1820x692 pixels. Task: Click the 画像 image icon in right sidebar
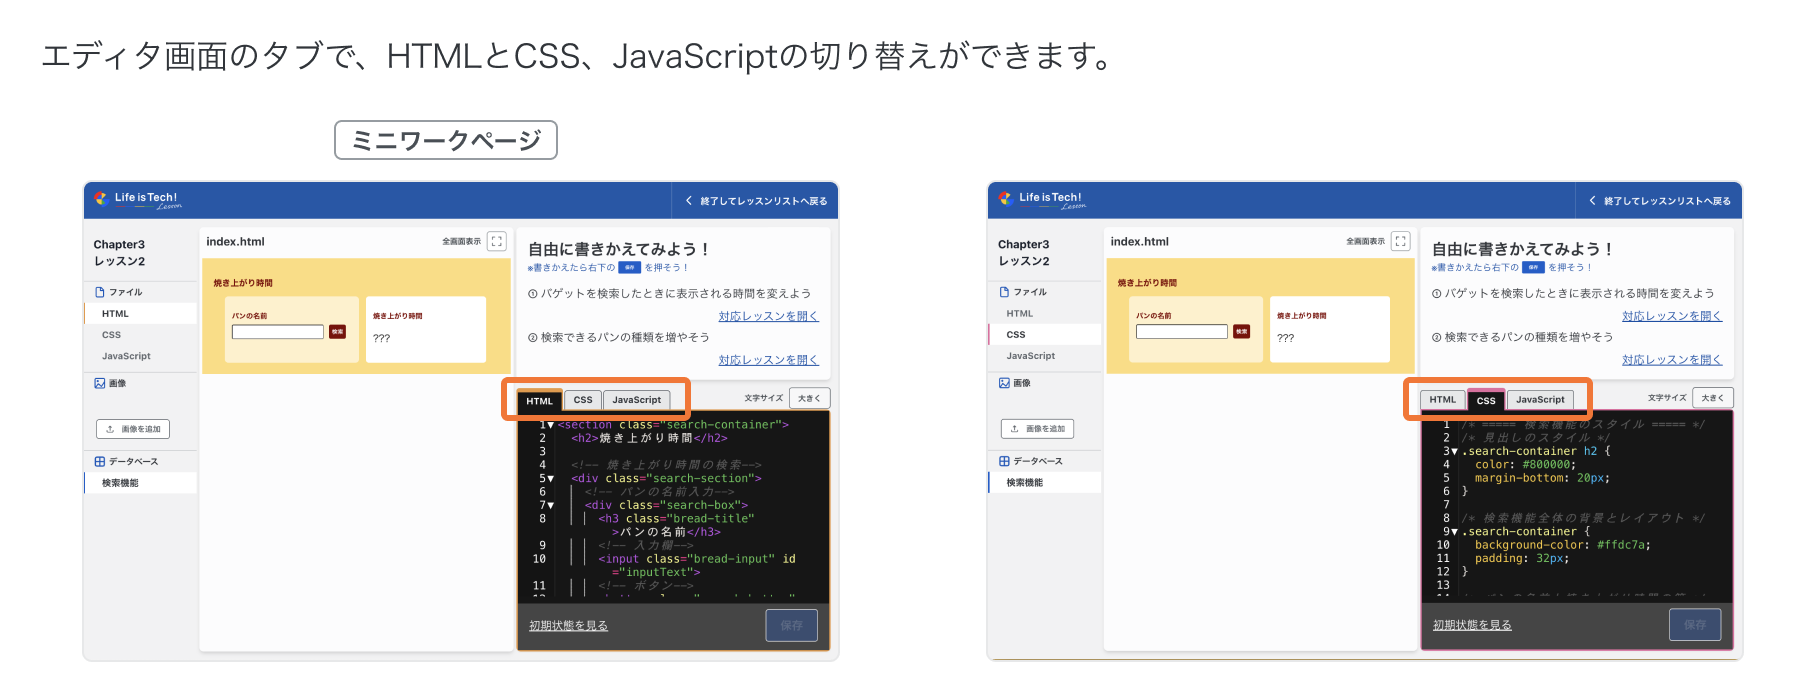[x=1004, y=383]
